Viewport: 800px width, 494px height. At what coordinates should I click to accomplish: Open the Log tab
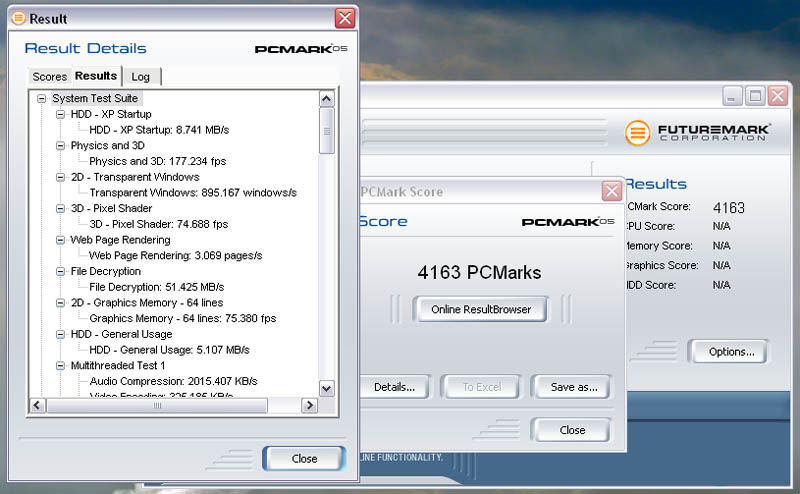tap(141, 77)
